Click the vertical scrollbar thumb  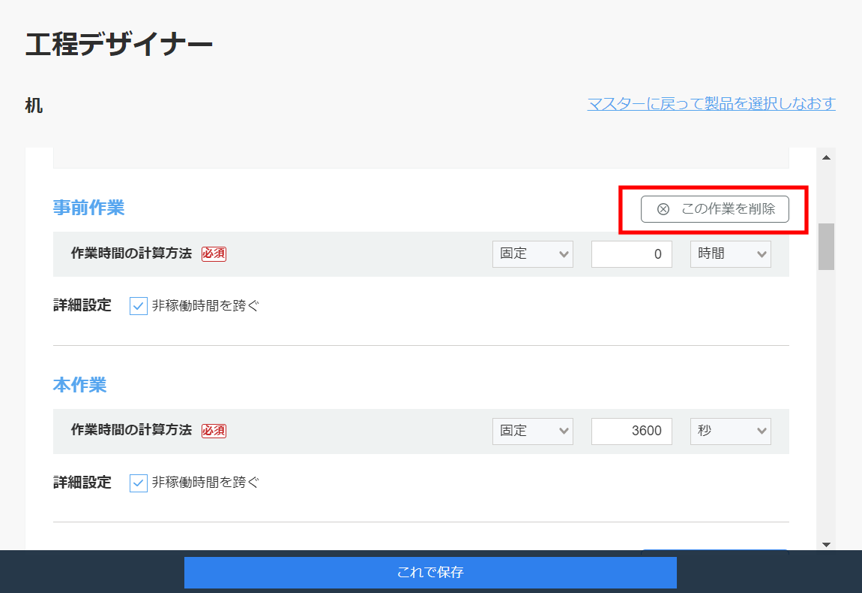point(826,246)
